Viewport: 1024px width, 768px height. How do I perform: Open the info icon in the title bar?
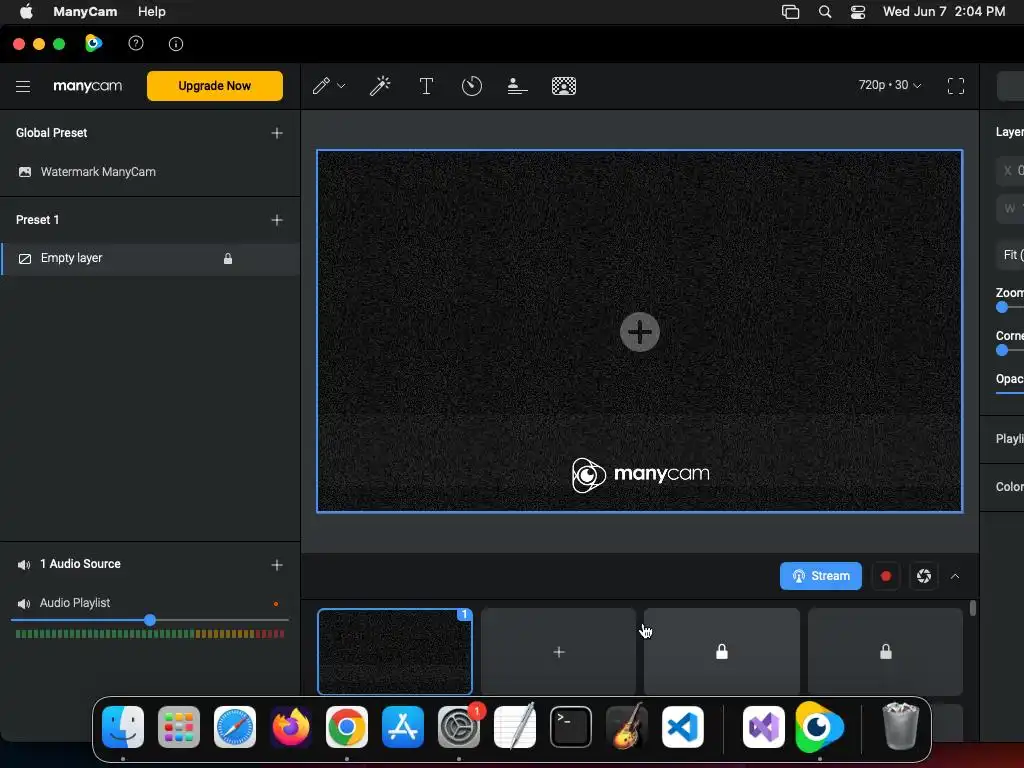point(176,44)
